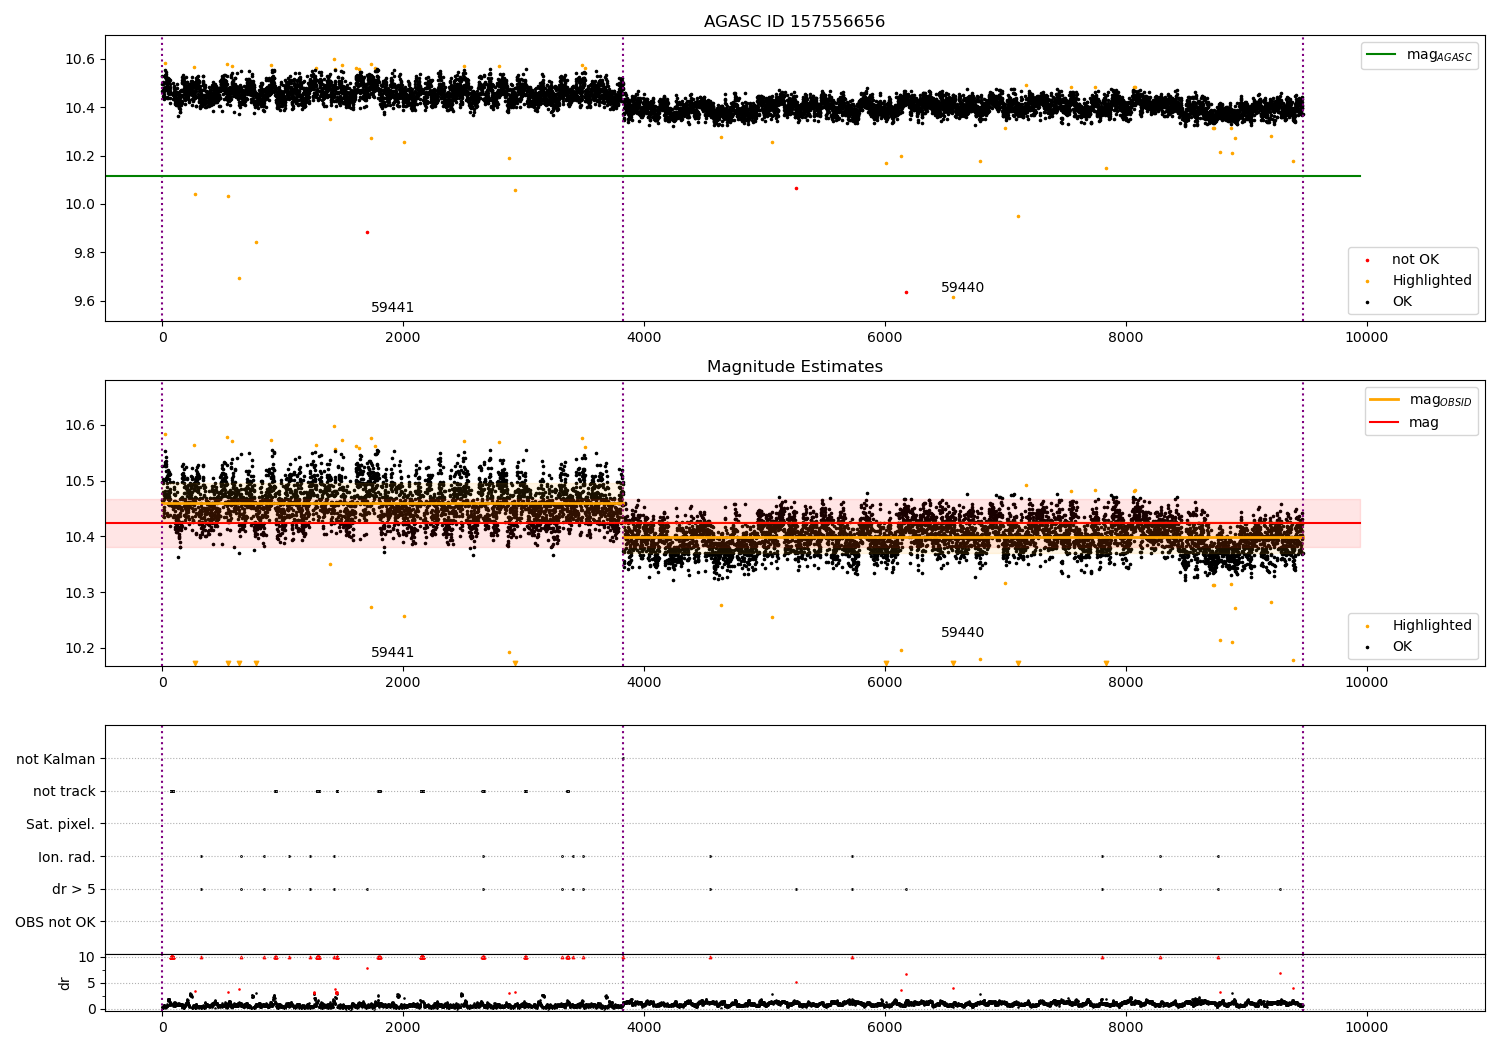Click the 59441 label in the middle plot
The width and height of the screenshot is (1500, 1050).
(x=392, y=653)
